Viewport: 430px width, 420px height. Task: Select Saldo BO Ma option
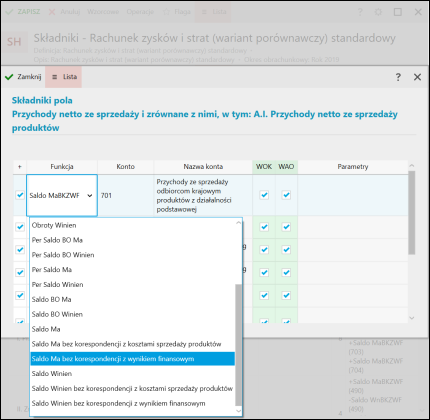click(x=133, y=299)
